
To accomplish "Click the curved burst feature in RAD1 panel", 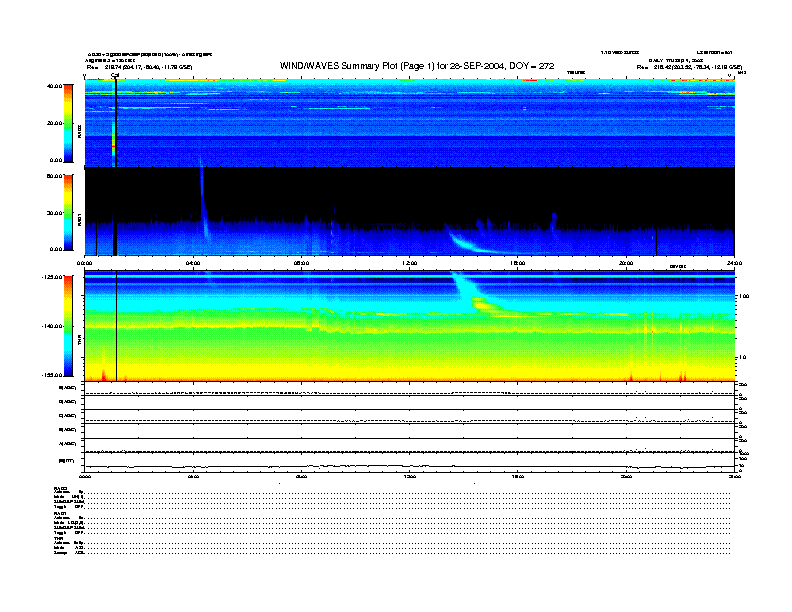I will (x=470, y=242).
